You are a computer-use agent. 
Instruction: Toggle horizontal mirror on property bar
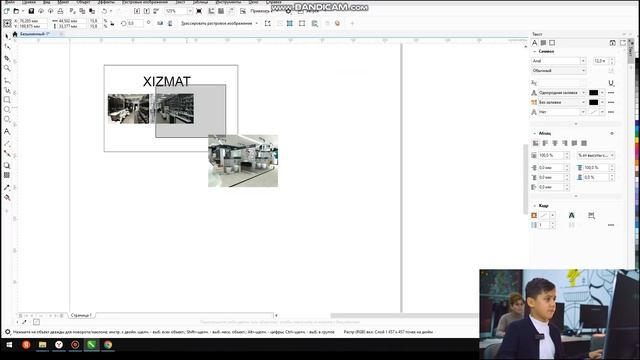(160, 24)
